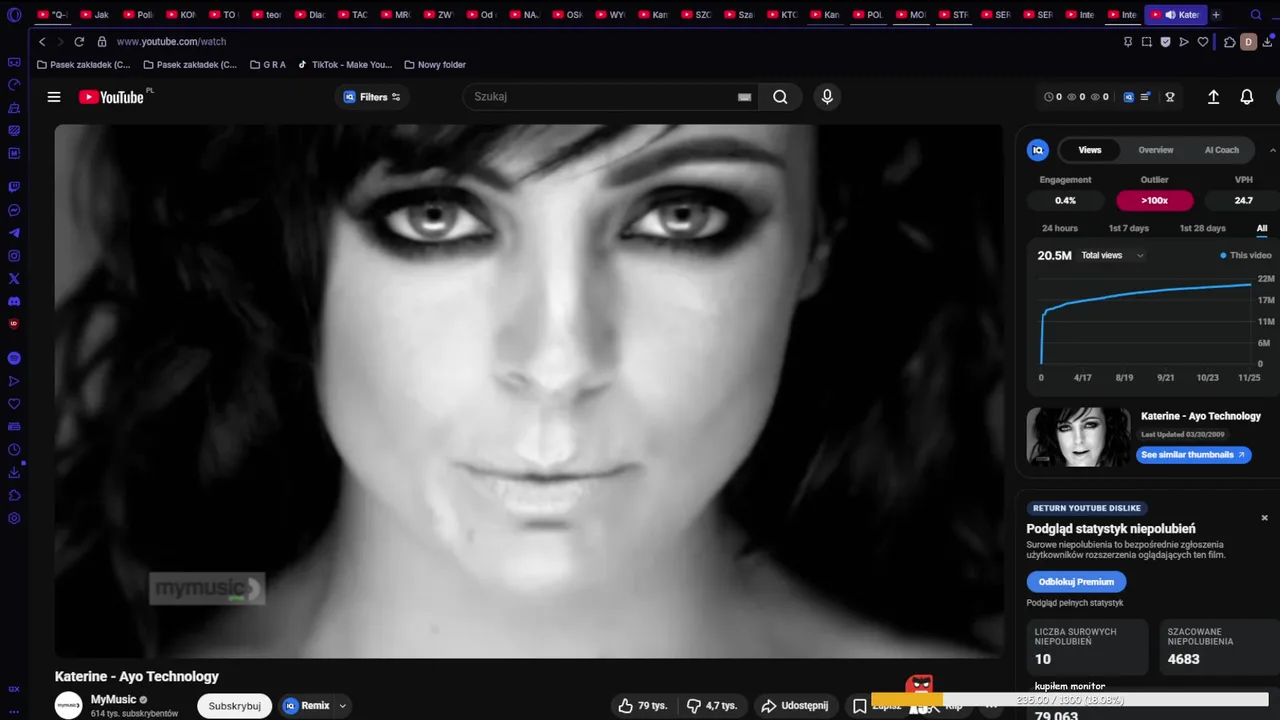Click the video player
1280x720 pixels.
[529, 391]
